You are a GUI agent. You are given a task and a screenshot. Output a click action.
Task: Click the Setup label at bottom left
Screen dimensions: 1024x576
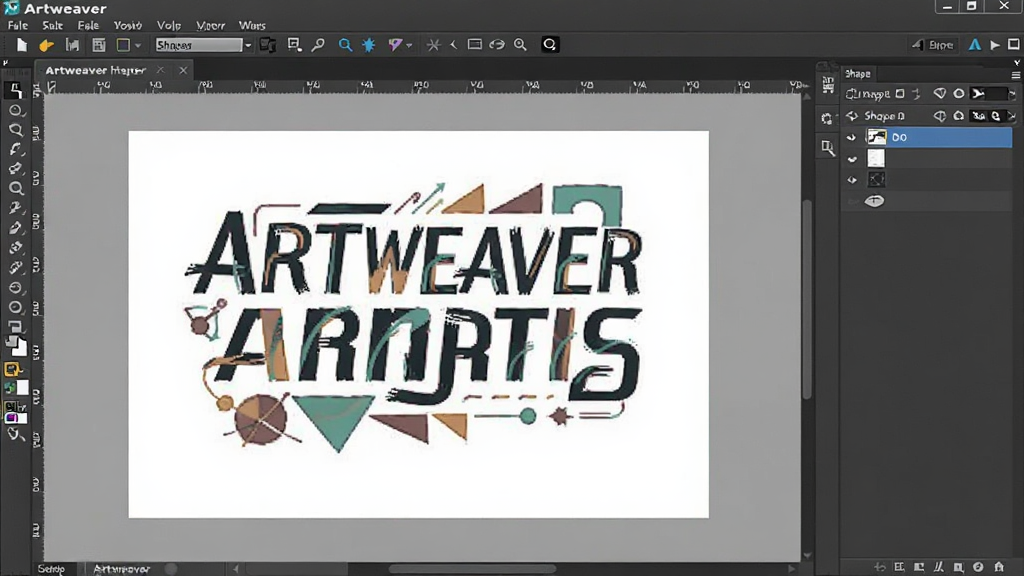[51, 569]
